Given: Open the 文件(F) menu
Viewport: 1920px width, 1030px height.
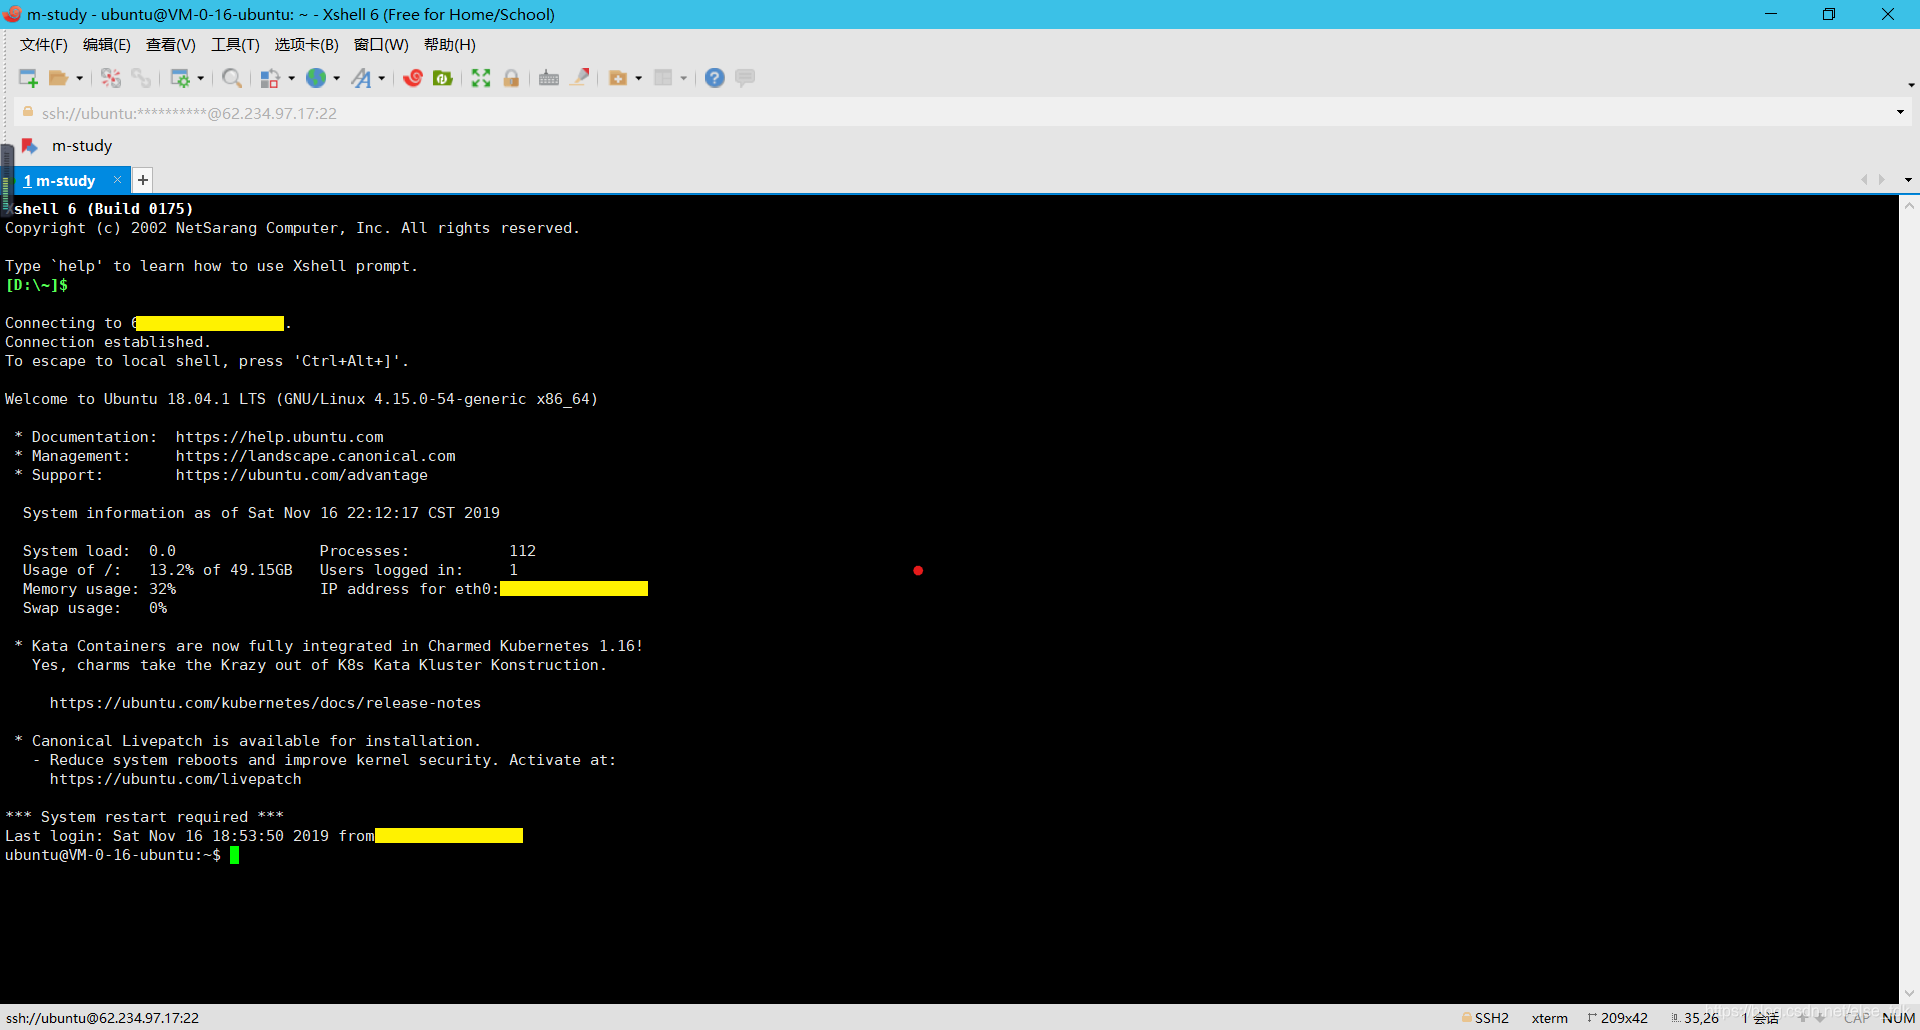Looking at the screenshot, I should tap(44, 45).
